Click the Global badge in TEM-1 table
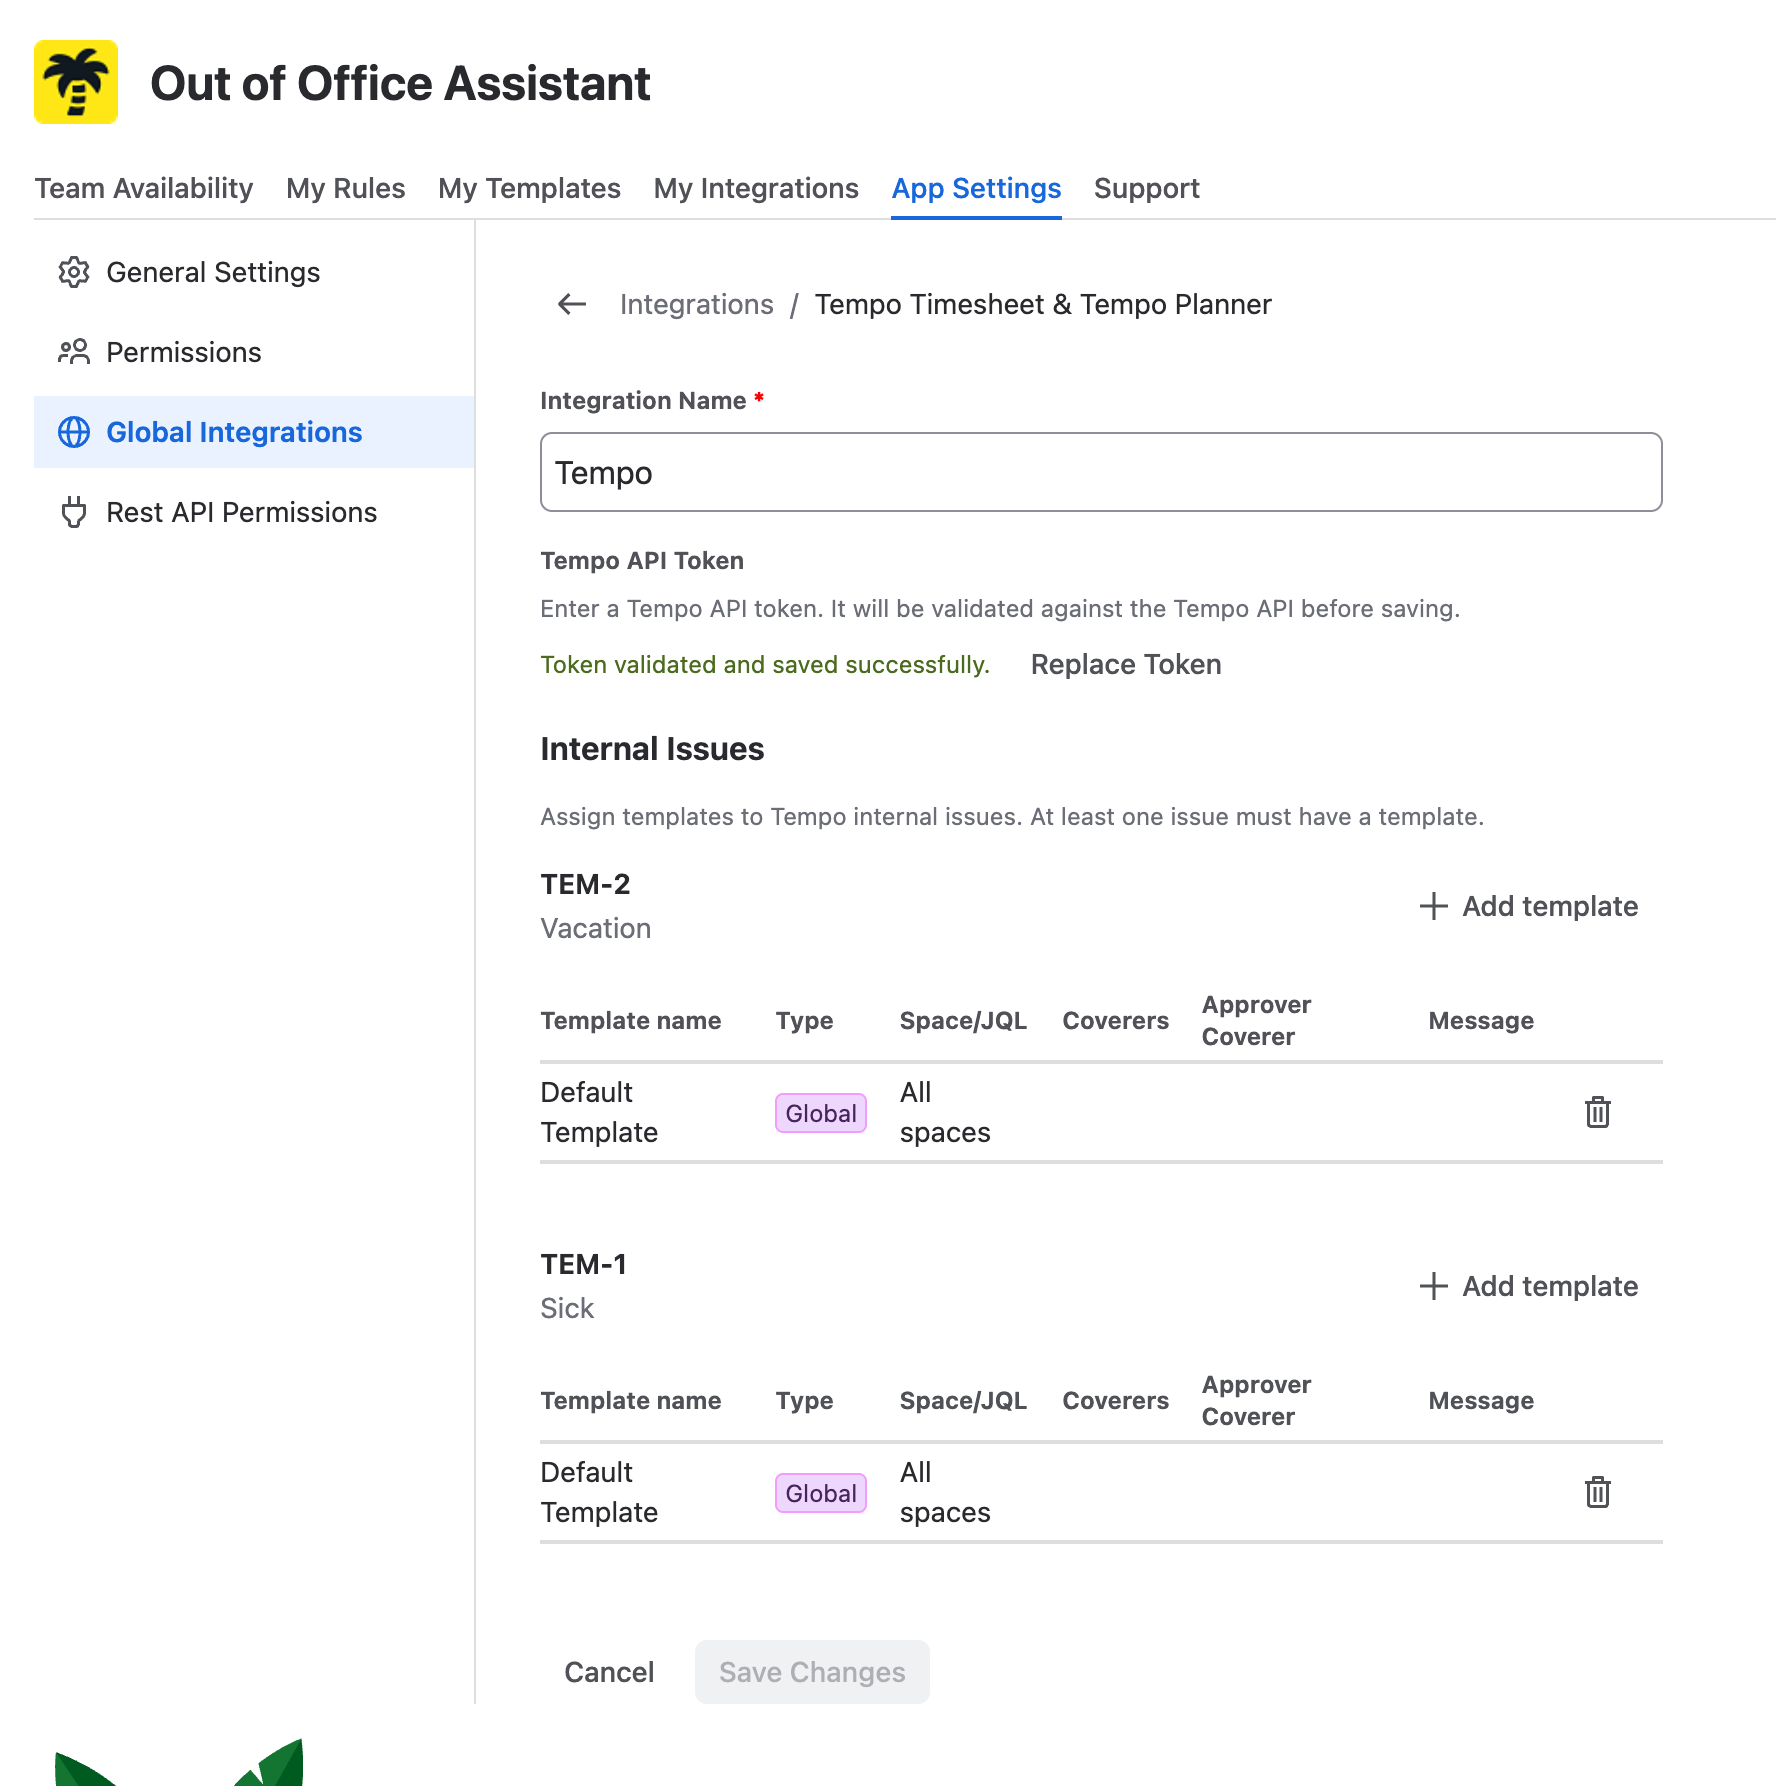1776x1786 pixels. (x=821, y=1493)
